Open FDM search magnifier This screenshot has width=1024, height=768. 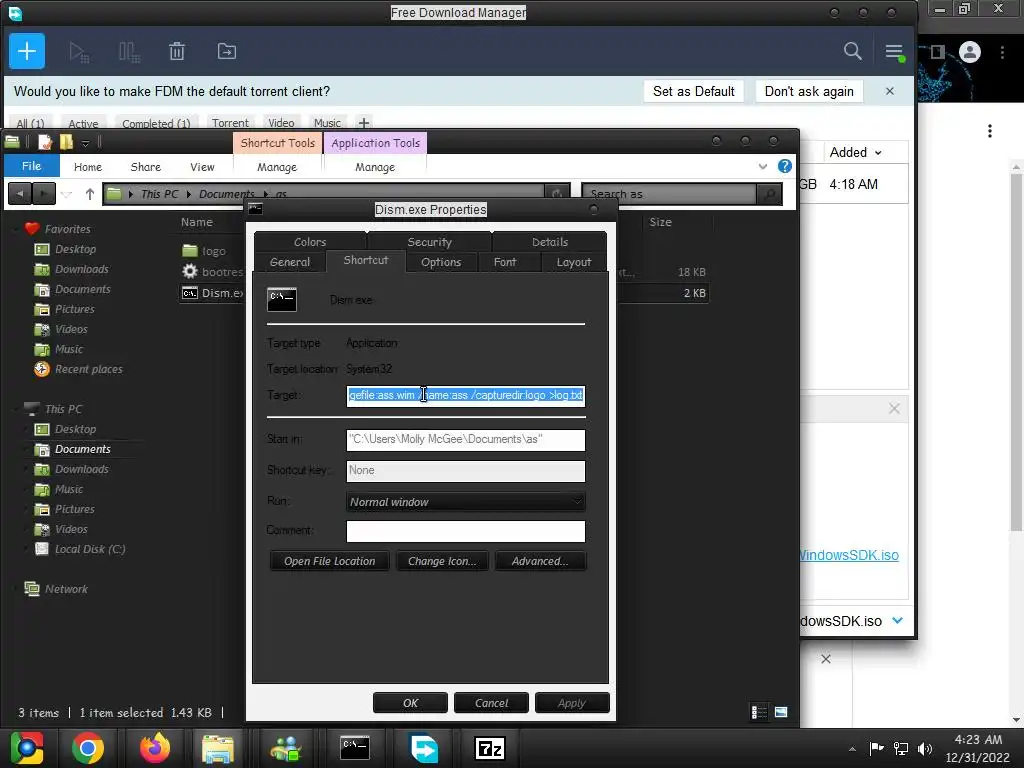point(852,51)
